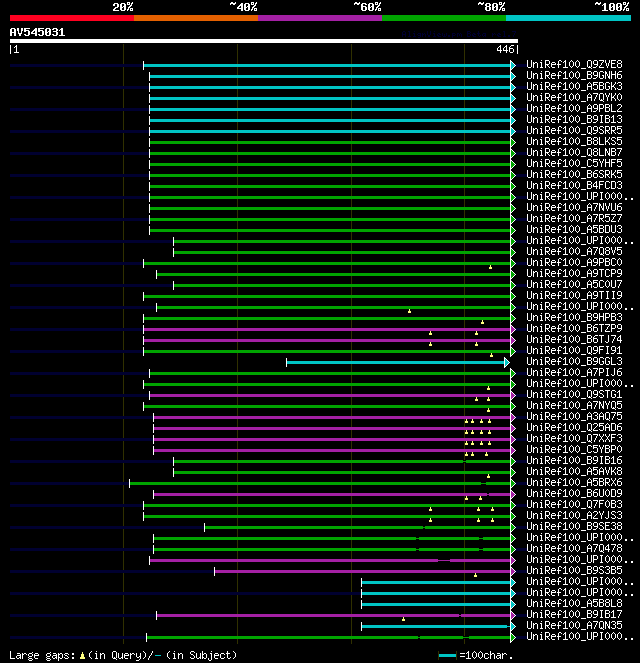640x663 pixels.
Task: Click the arrowhead ending the UniRef100_Q9SRR5 bar
Action: pos(513,131)
